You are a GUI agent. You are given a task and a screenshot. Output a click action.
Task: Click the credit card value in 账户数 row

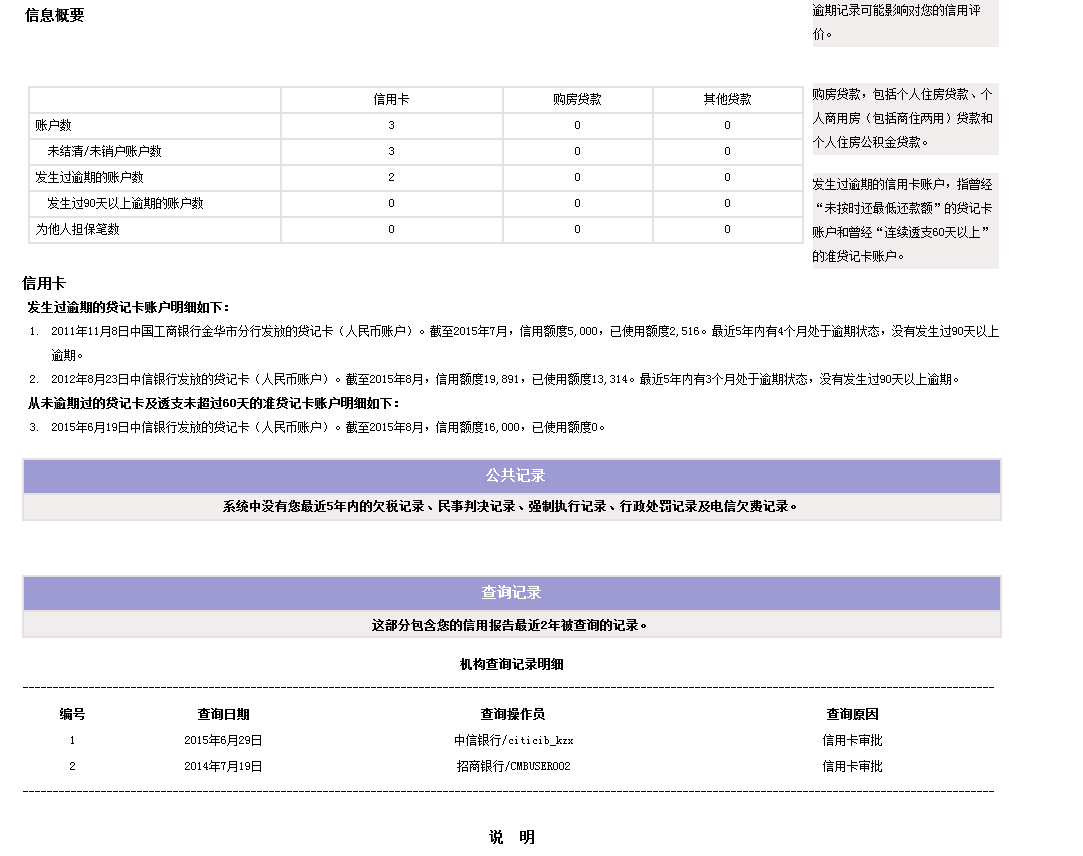pyautogui.click(x=392, y=126)
